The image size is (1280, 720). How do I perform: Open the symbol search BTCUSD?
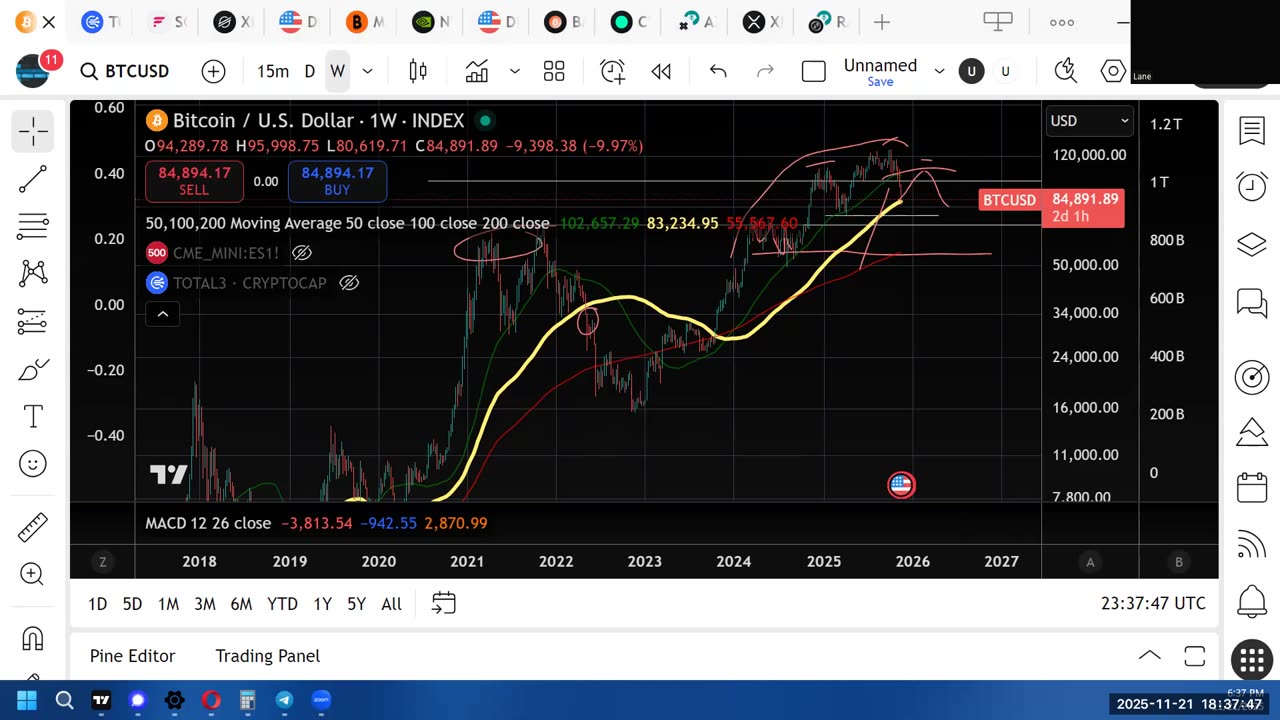pos(125,71)
